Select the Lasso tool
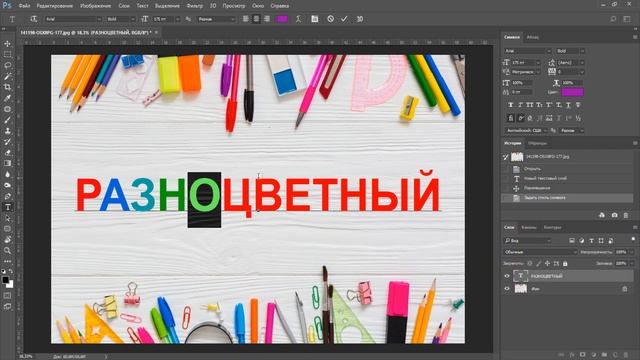640x360 pixels. point(8,65)
